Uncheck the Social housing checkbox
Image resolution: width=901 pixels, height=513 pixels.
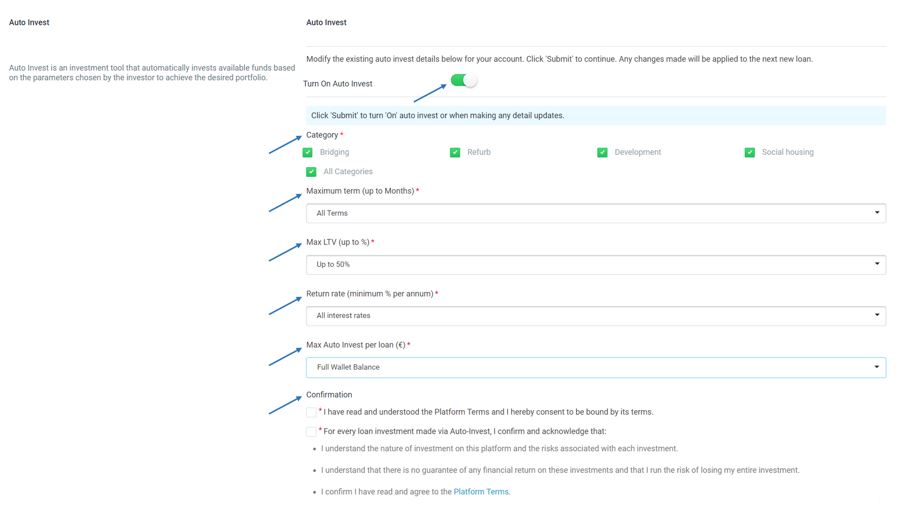point(750,153)
